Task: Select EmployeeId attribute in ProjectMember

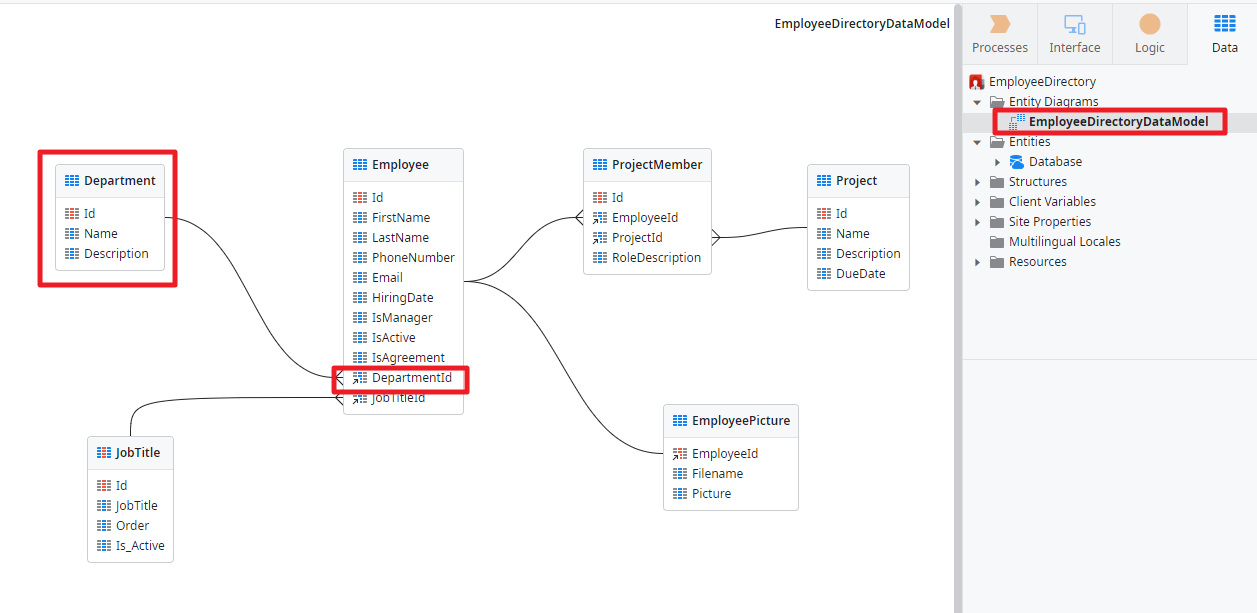Action: coord(647,218)
